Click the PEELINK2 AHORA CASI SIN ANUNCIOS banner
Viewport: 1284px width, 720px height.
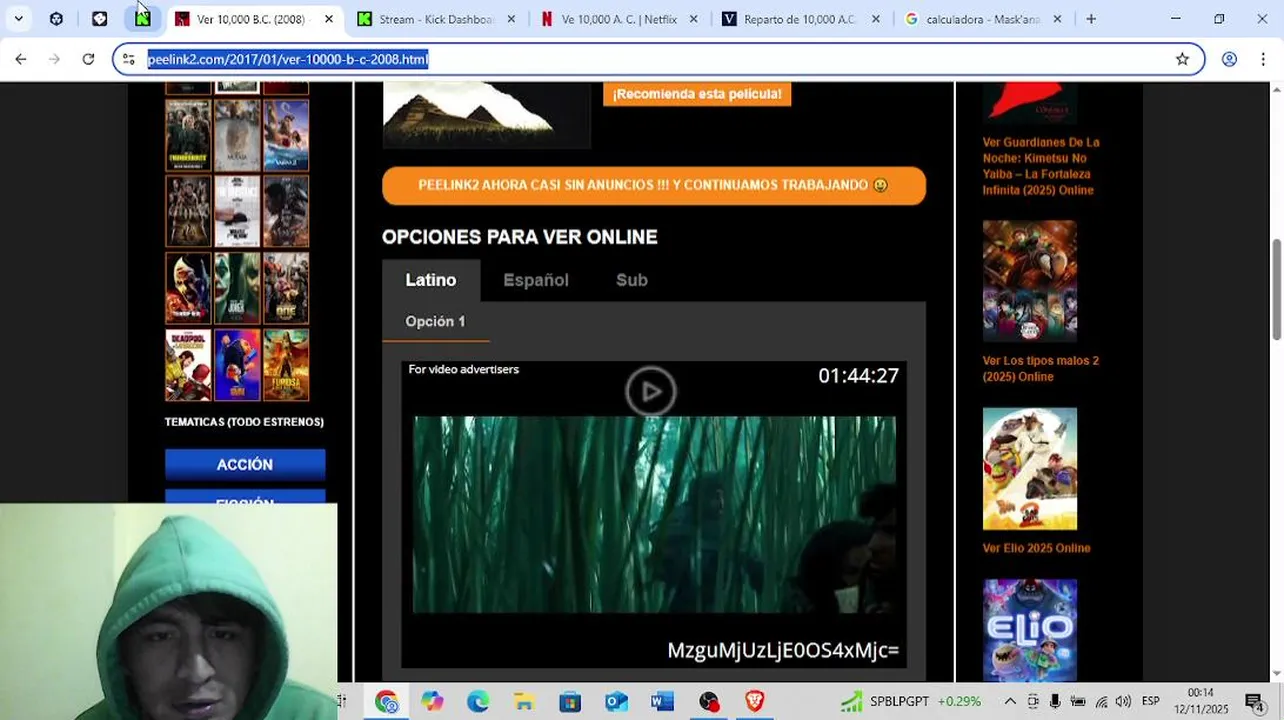[654, 185]
